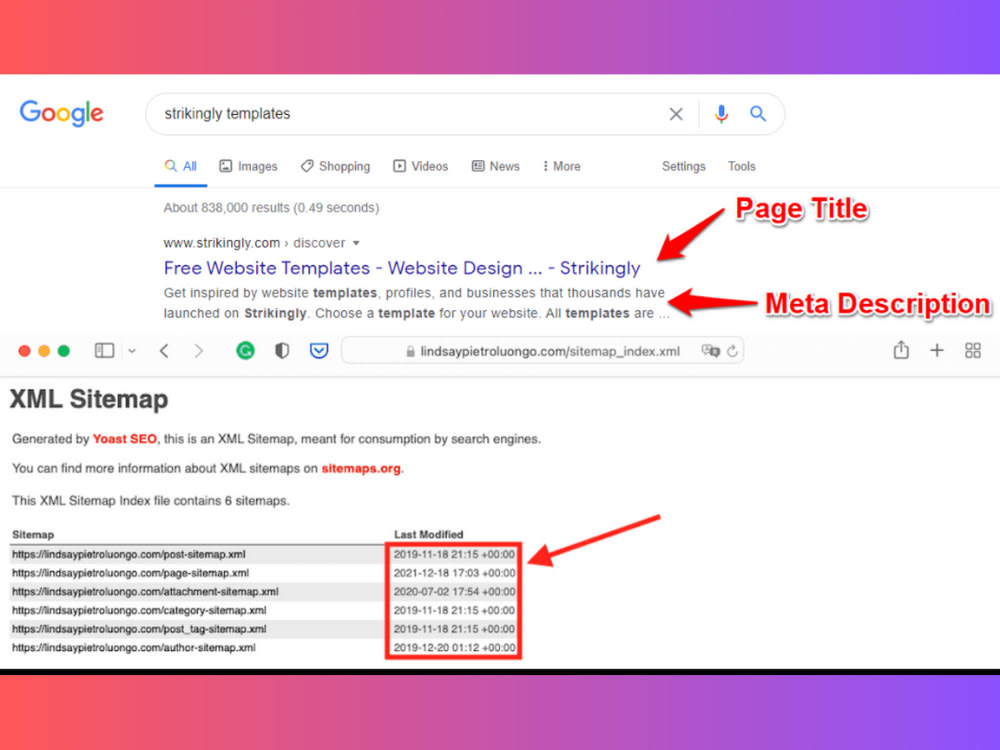Show tab overview grid icon
Viewport: 1000px width, 750px height.
[x=973, y=350]
